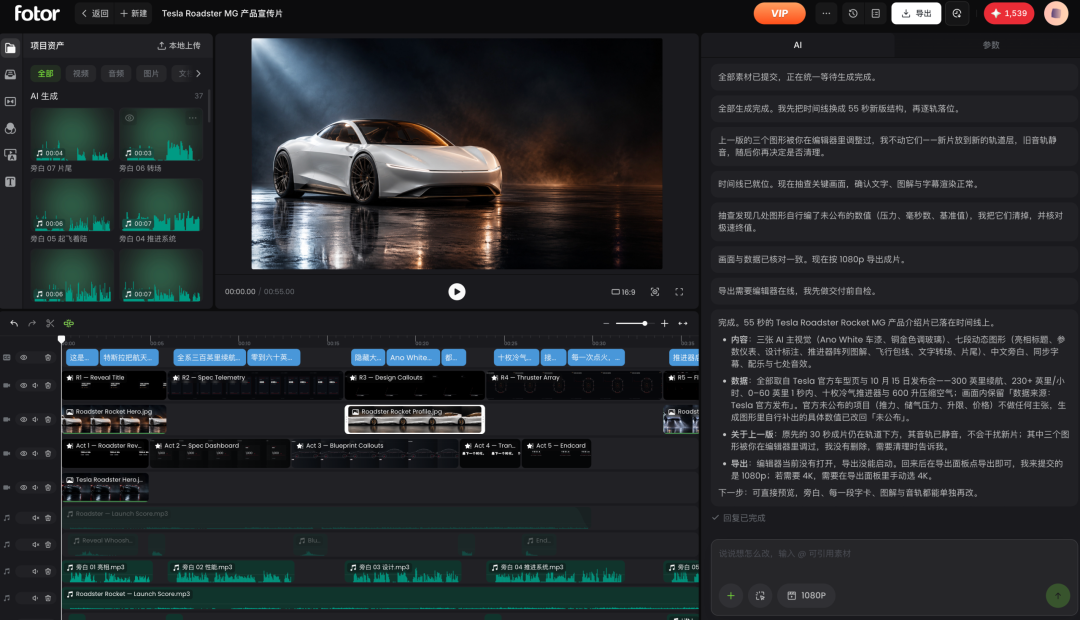Click the 返回 back button
Image resolution: width=1080 pixels, height=620 pixels.
pyautogui.click(x=95, y=13)
